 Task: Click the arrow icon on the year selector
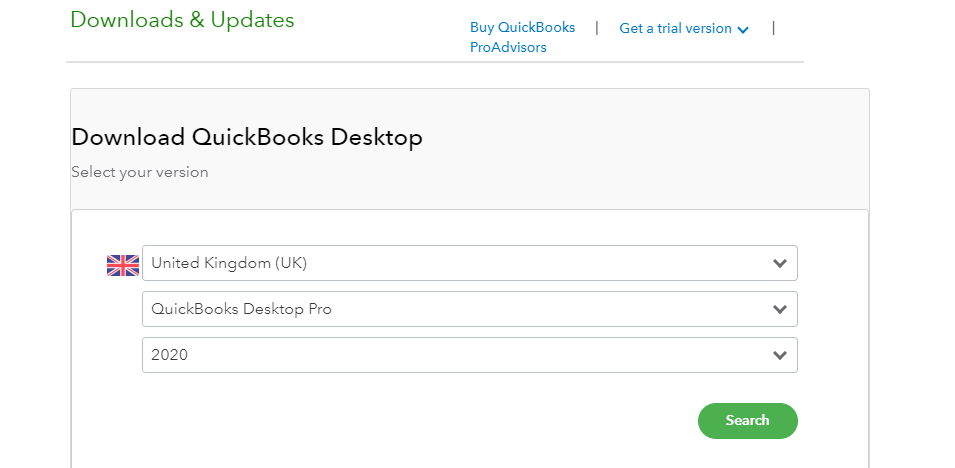[780, 355]
